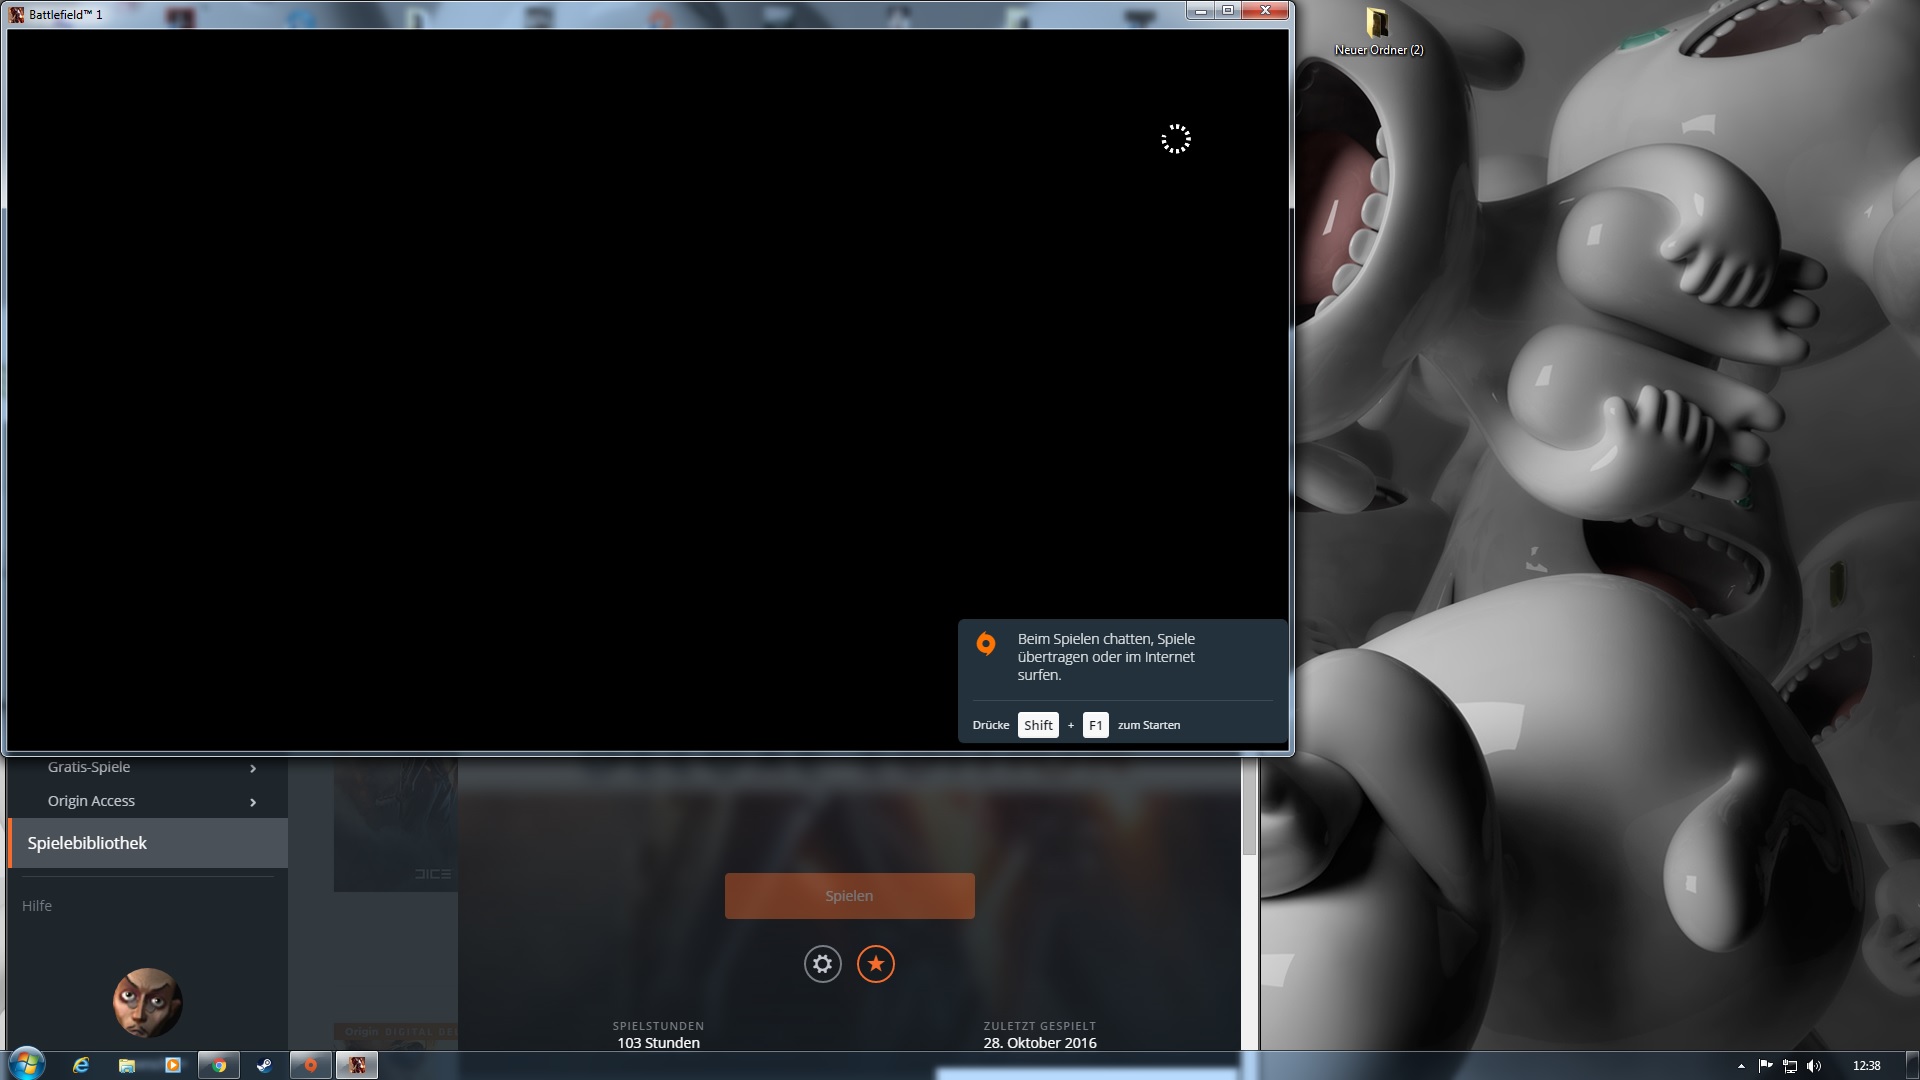The height and width of the screenshot is (1080, 1920).
Task: Click the ZULETZT GESPIELT label
Action: pos(1040,1026)
